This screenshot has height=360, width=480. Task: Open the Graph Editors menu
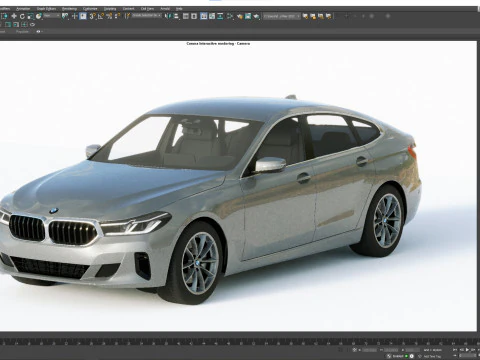(x=46, y=8)
